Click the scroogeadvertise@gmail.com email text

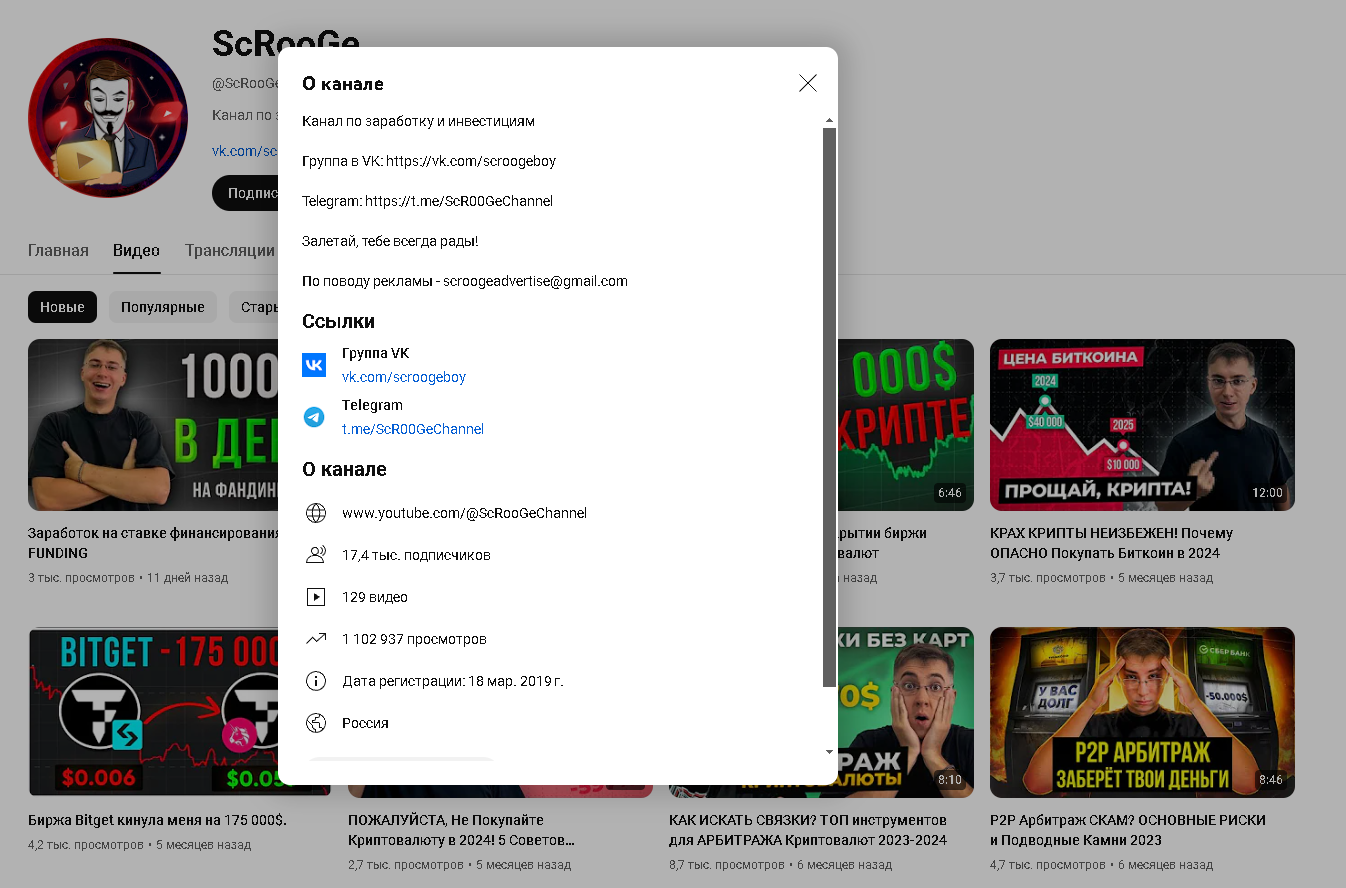click(x=535, y=281)
